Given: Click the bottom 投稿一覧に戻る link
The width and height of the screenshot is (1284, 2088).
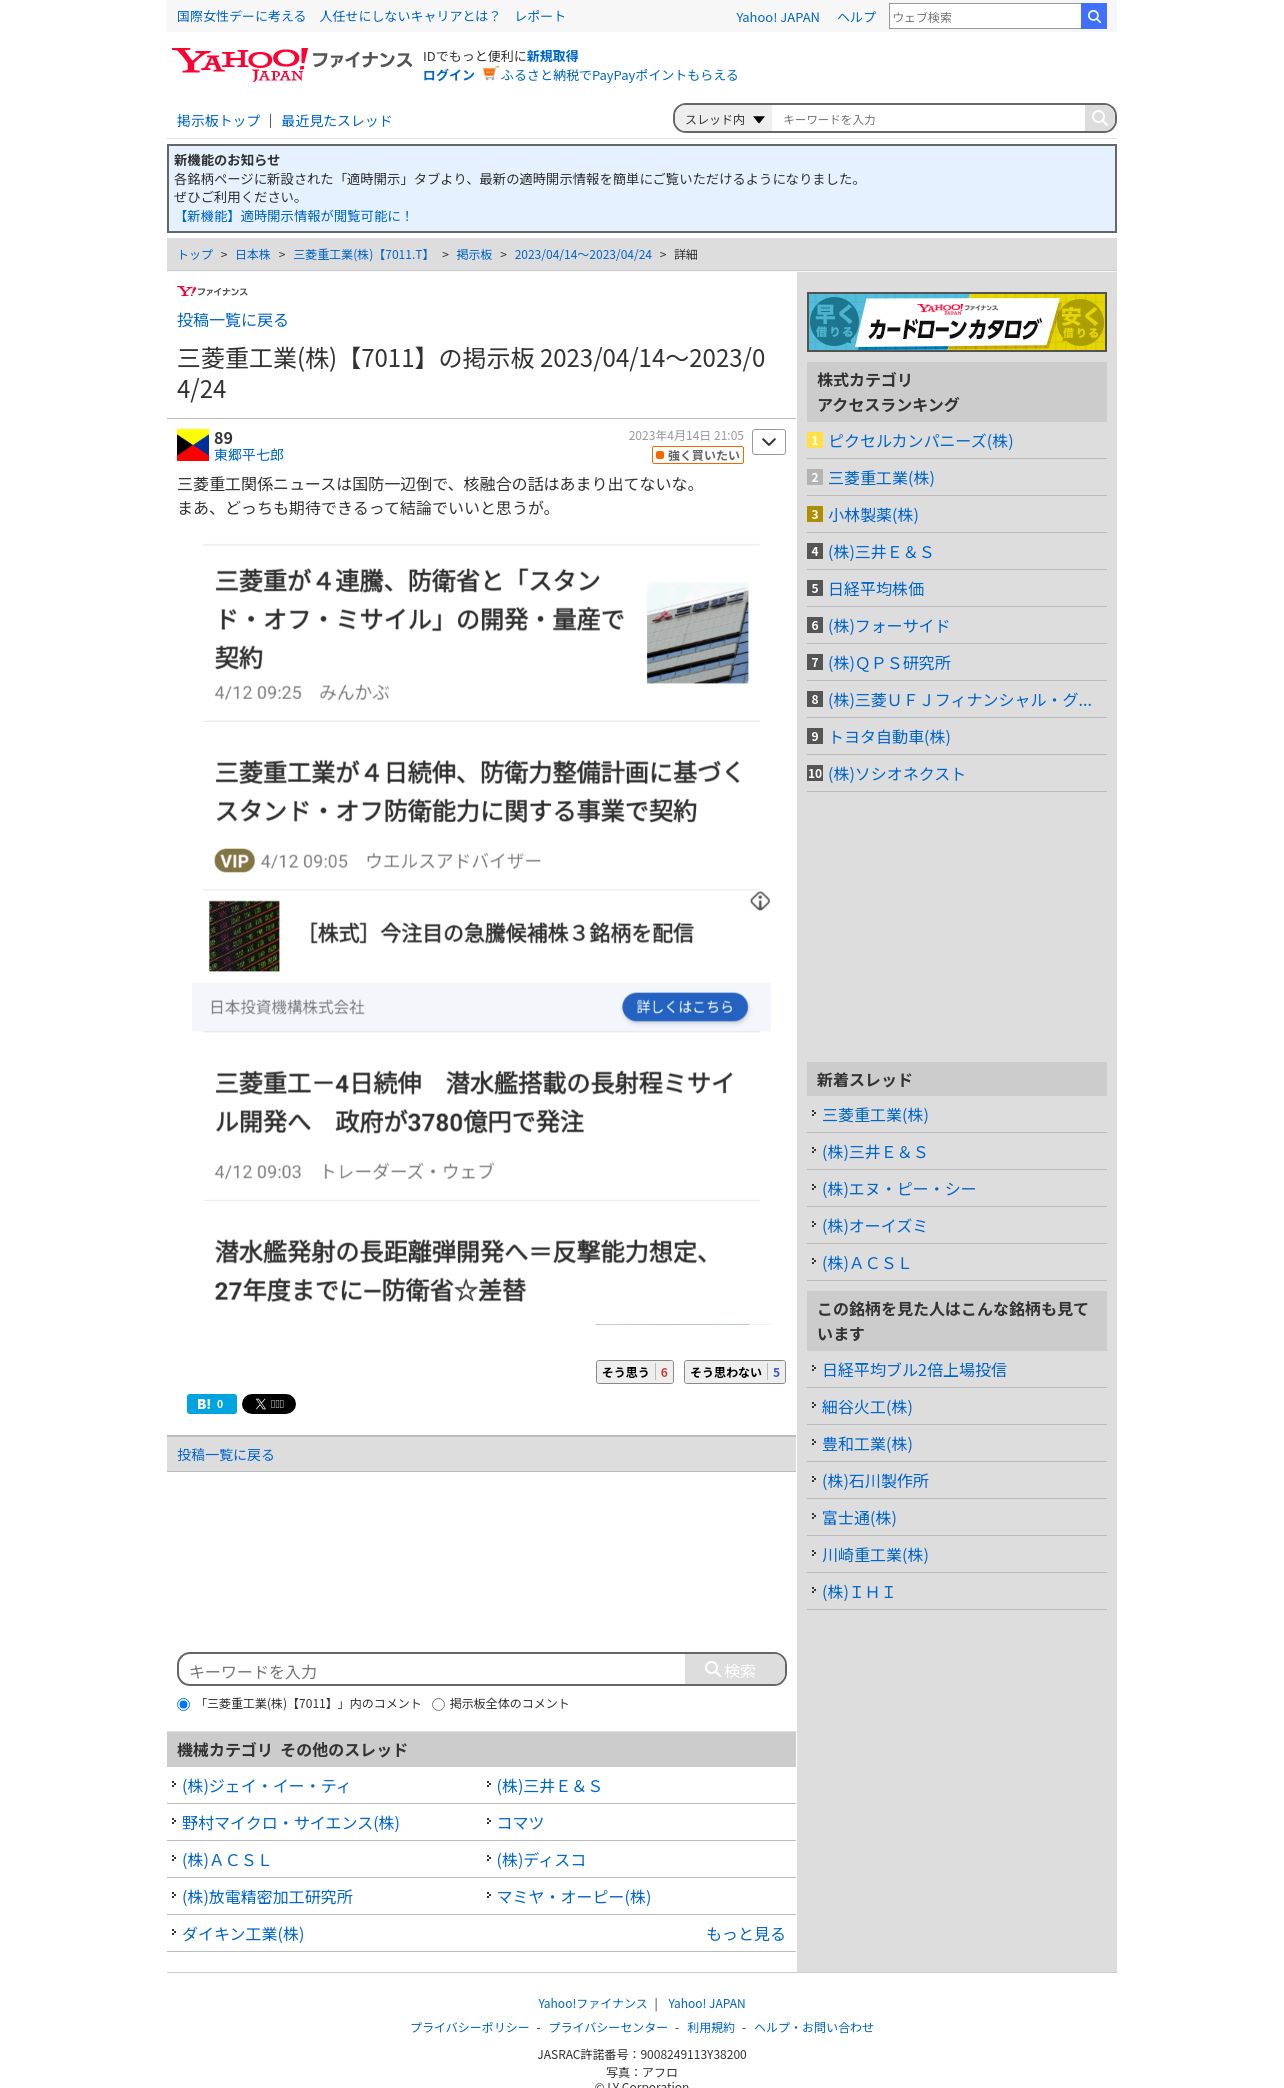Looking at the screenshot, I should (x=225, y=1455).
